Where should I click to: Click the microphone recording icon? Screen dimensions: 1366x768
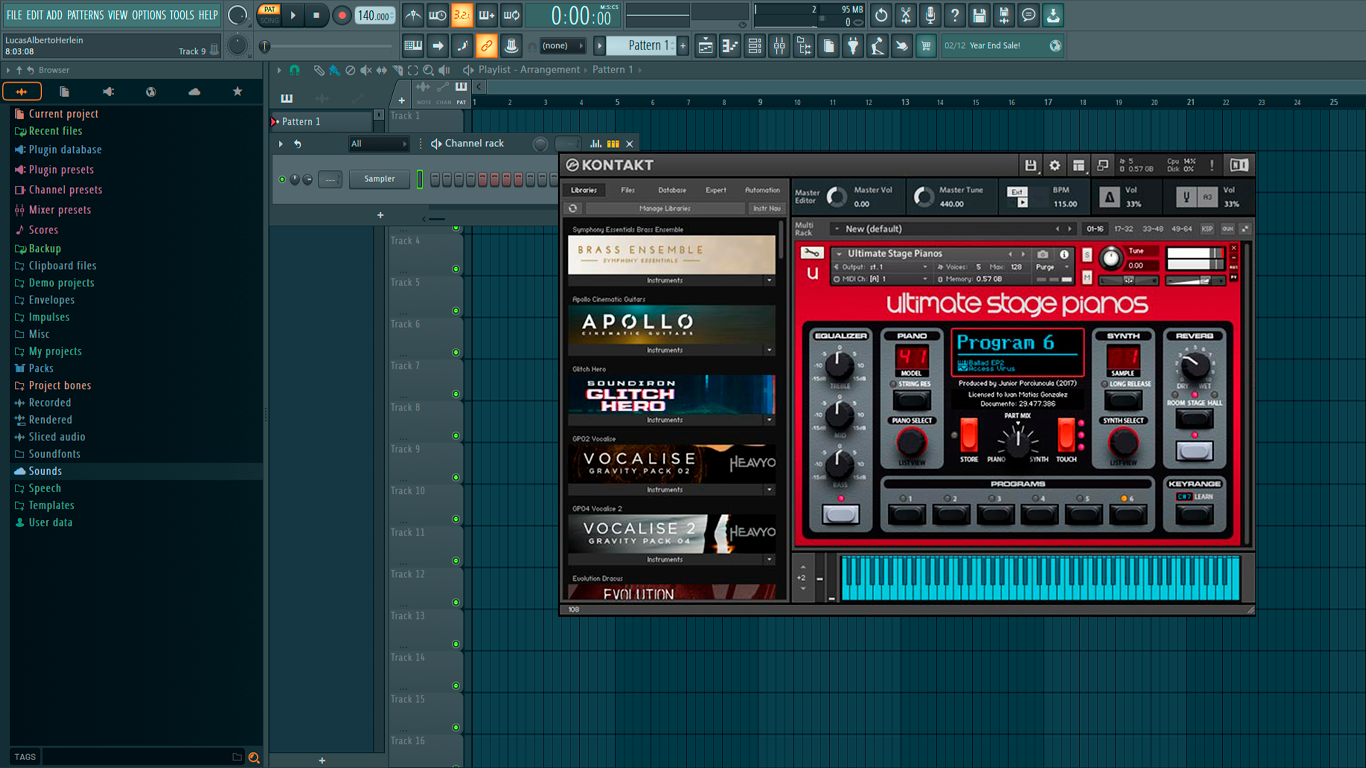(x=930, y=15)
